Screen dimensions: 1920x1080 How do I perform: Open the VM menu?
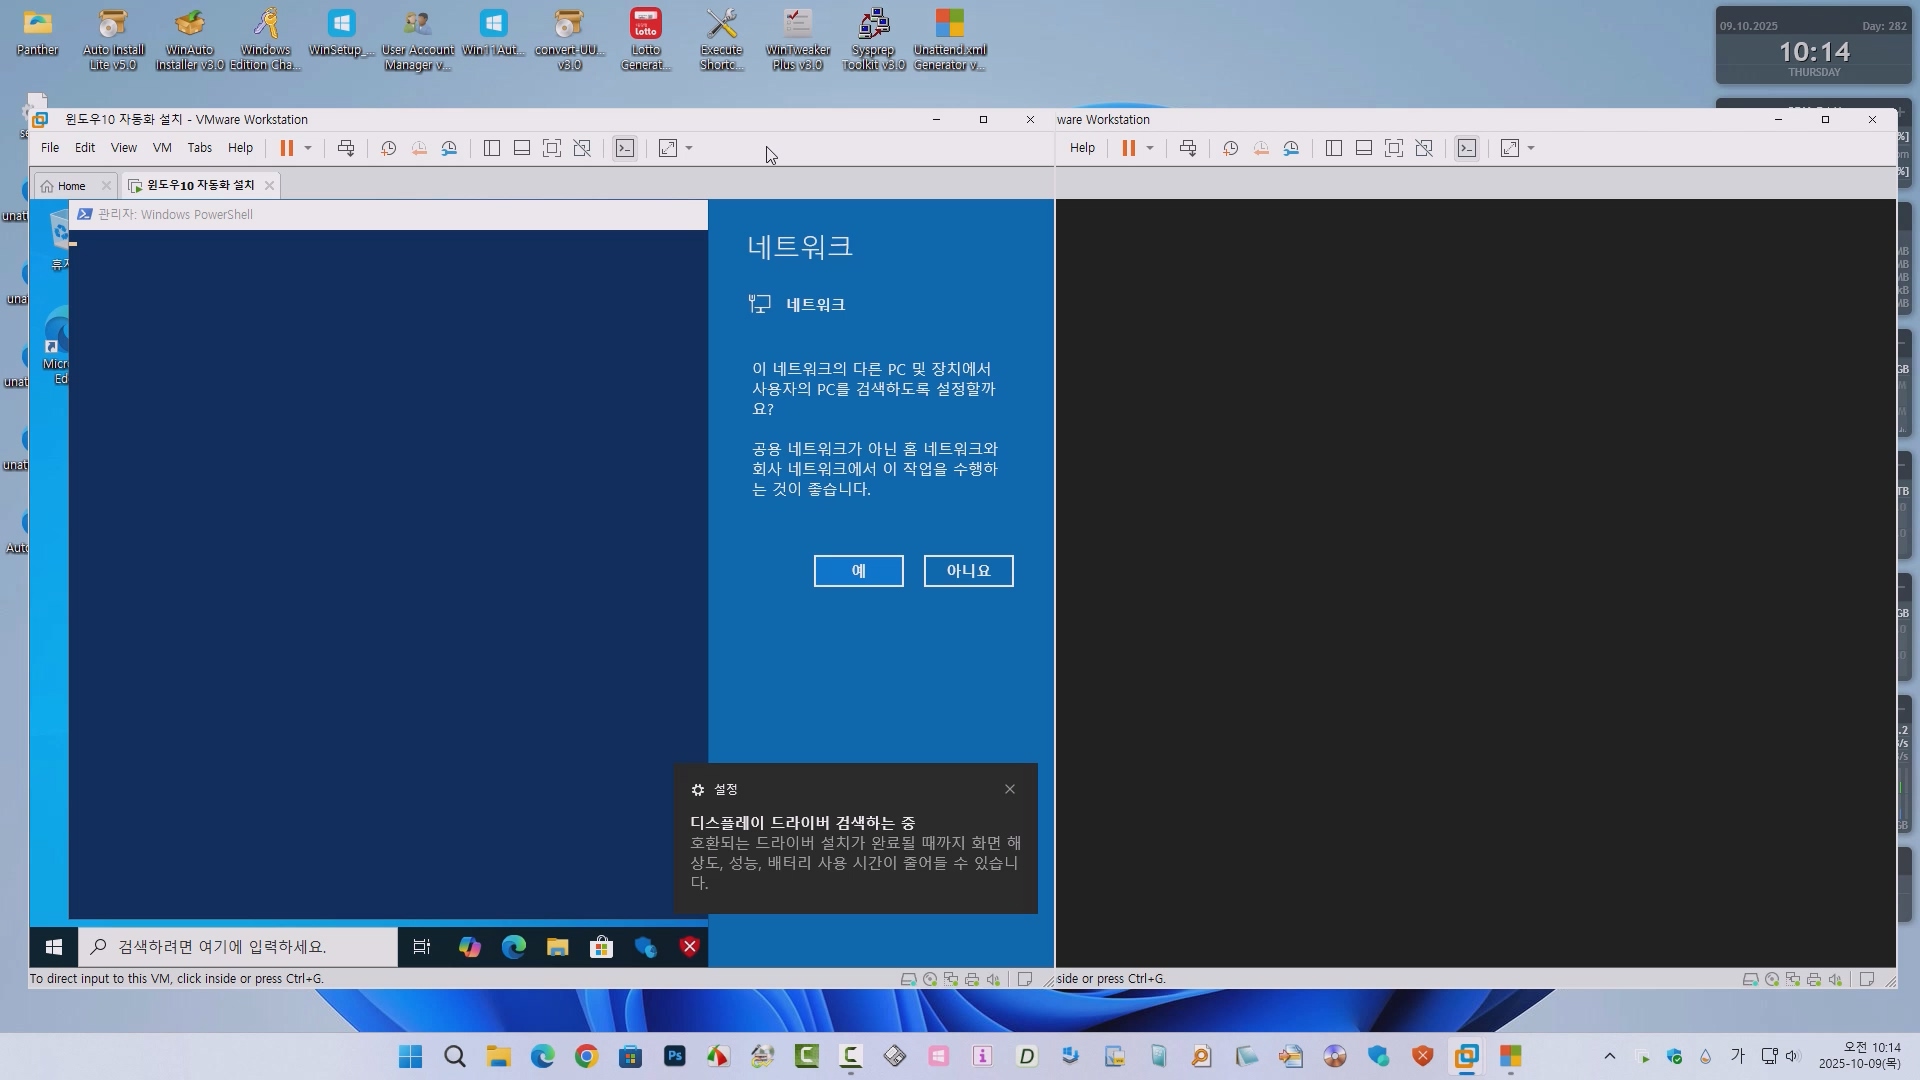162,148
